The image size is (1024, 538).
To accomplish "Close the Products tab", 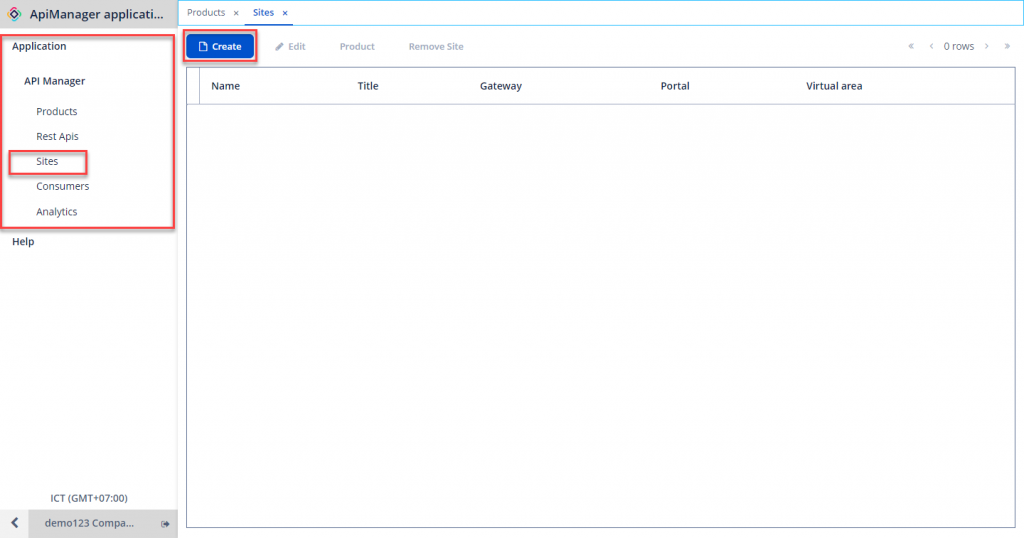I will 236,13.
